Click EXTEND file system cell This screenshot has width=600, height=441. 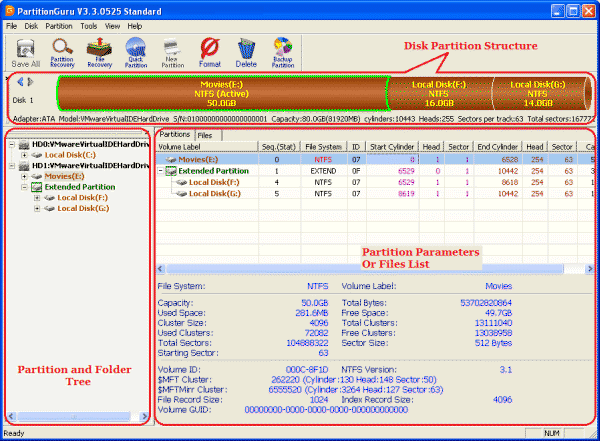coord(323,171)
